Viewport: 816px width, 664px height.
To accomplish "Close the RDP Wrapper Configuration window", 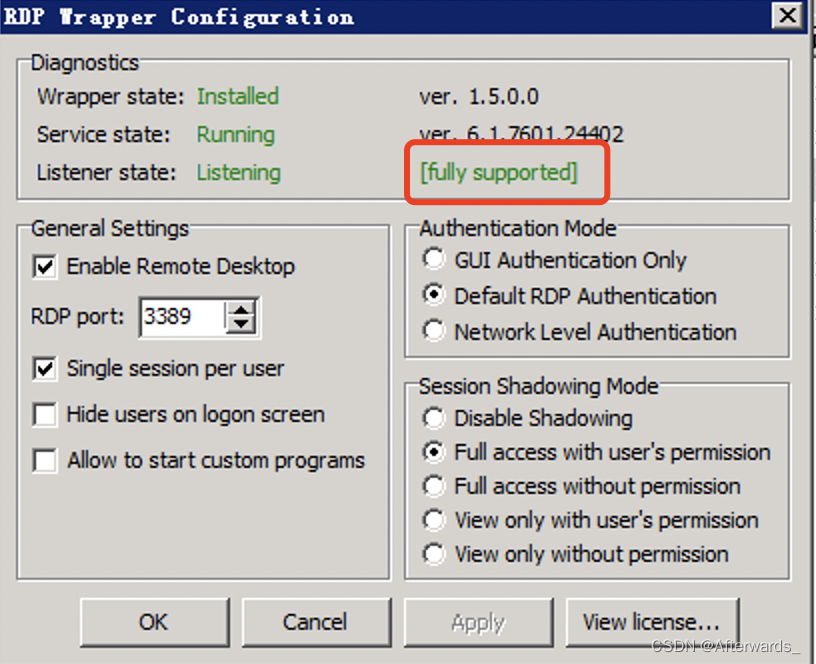I will point(787,16).
